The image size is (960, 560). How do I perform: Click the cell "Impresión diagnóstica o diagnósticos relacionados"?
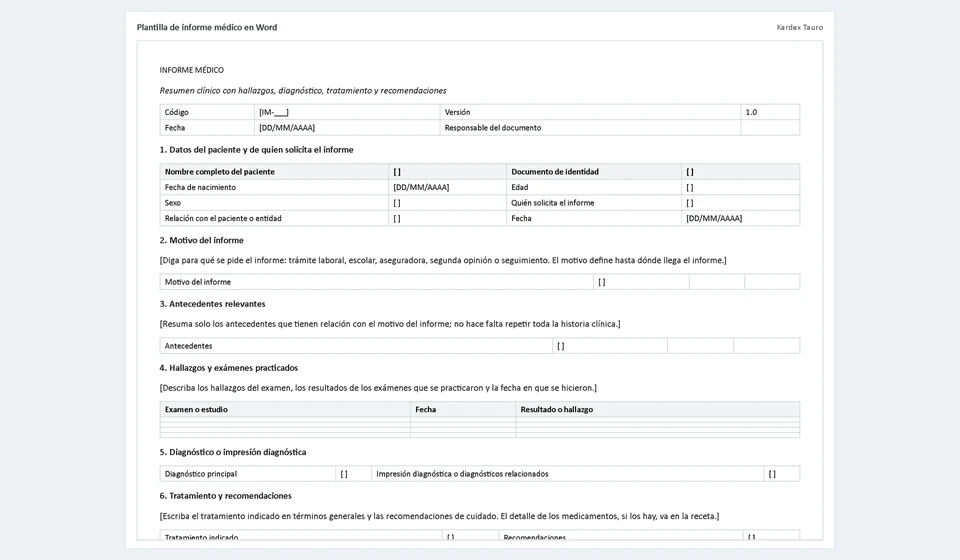(x=568, y=474)
